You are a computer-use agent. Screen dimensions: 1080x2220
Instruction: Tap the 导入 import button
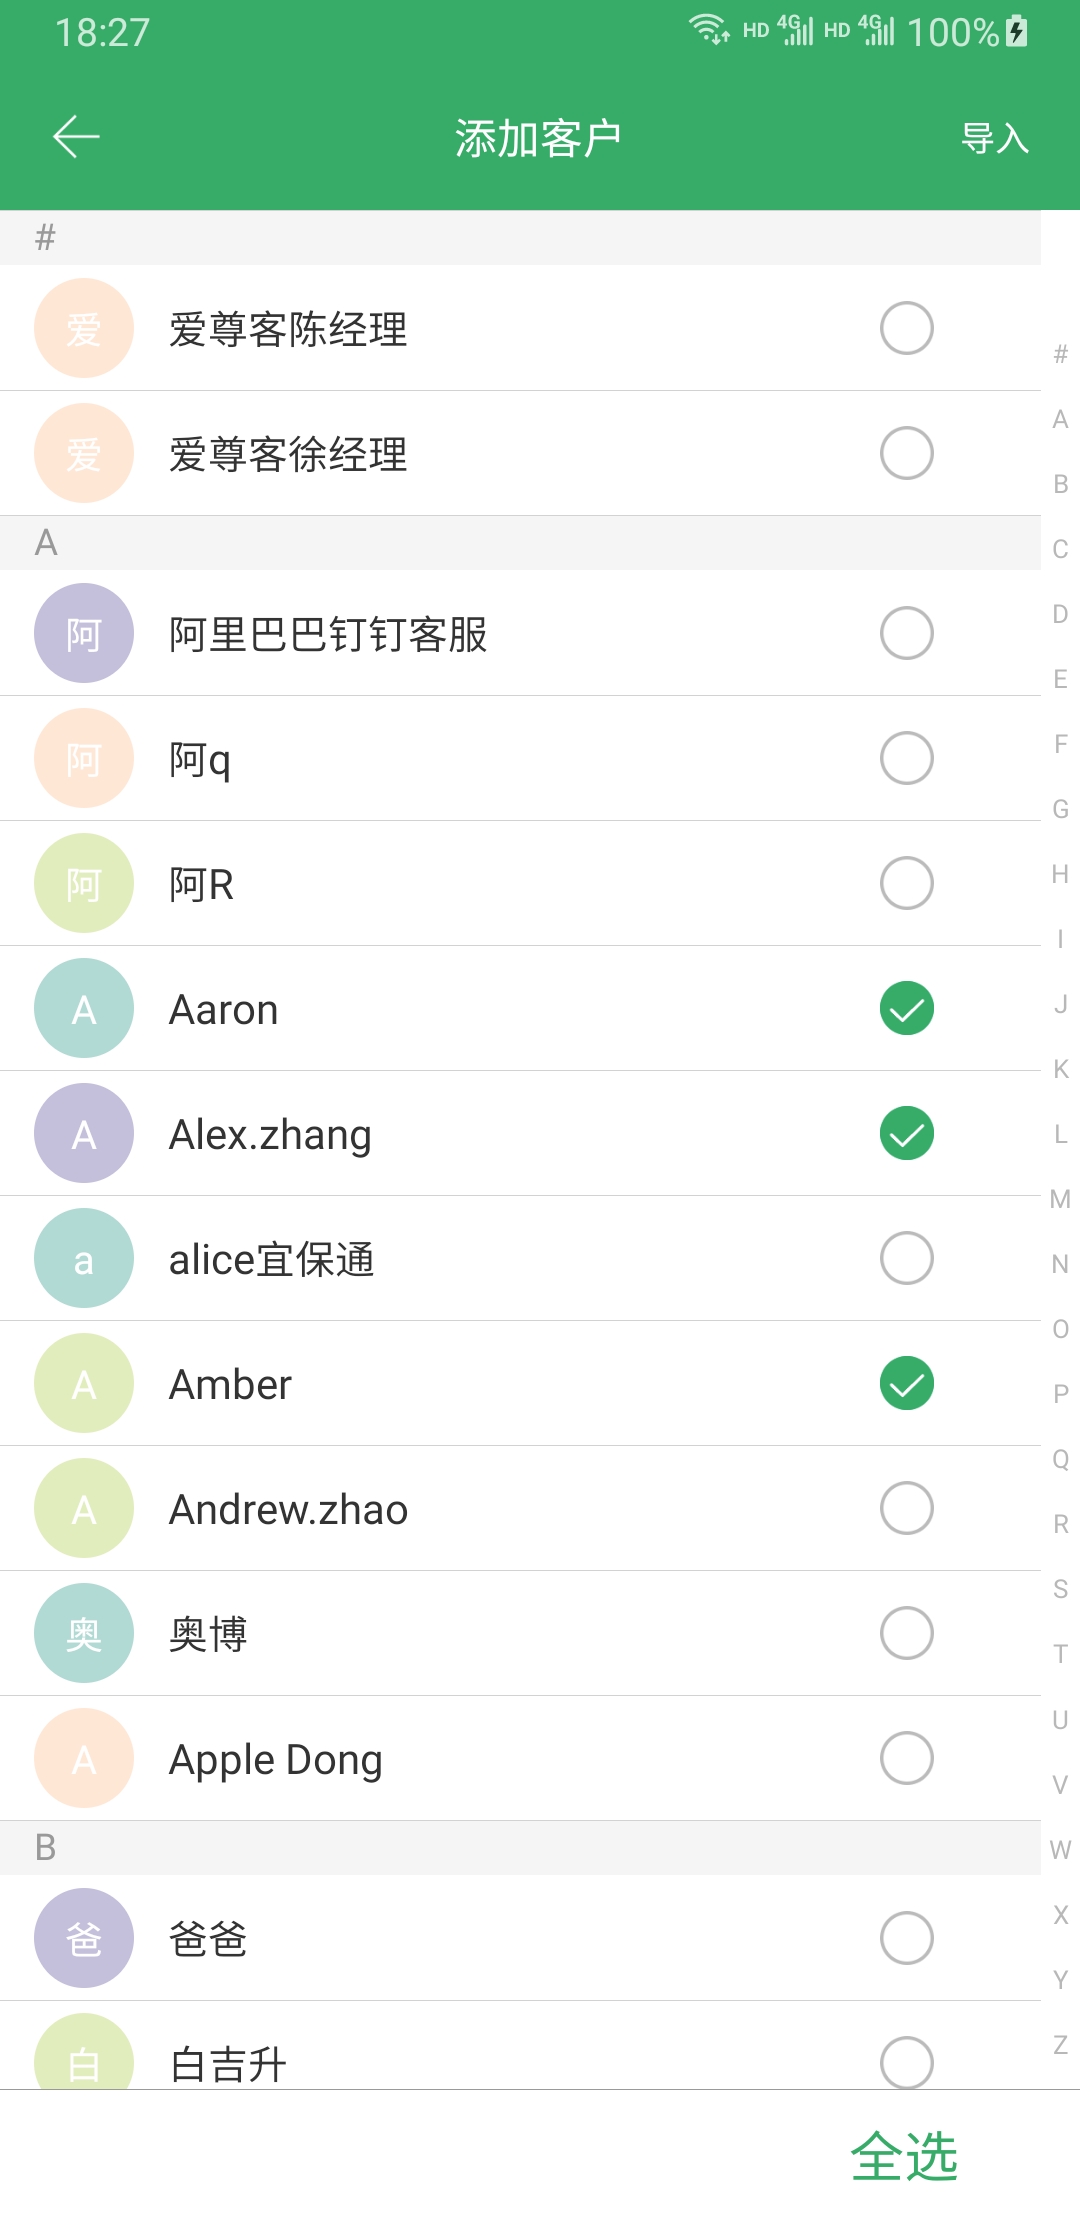coord(994,138)
